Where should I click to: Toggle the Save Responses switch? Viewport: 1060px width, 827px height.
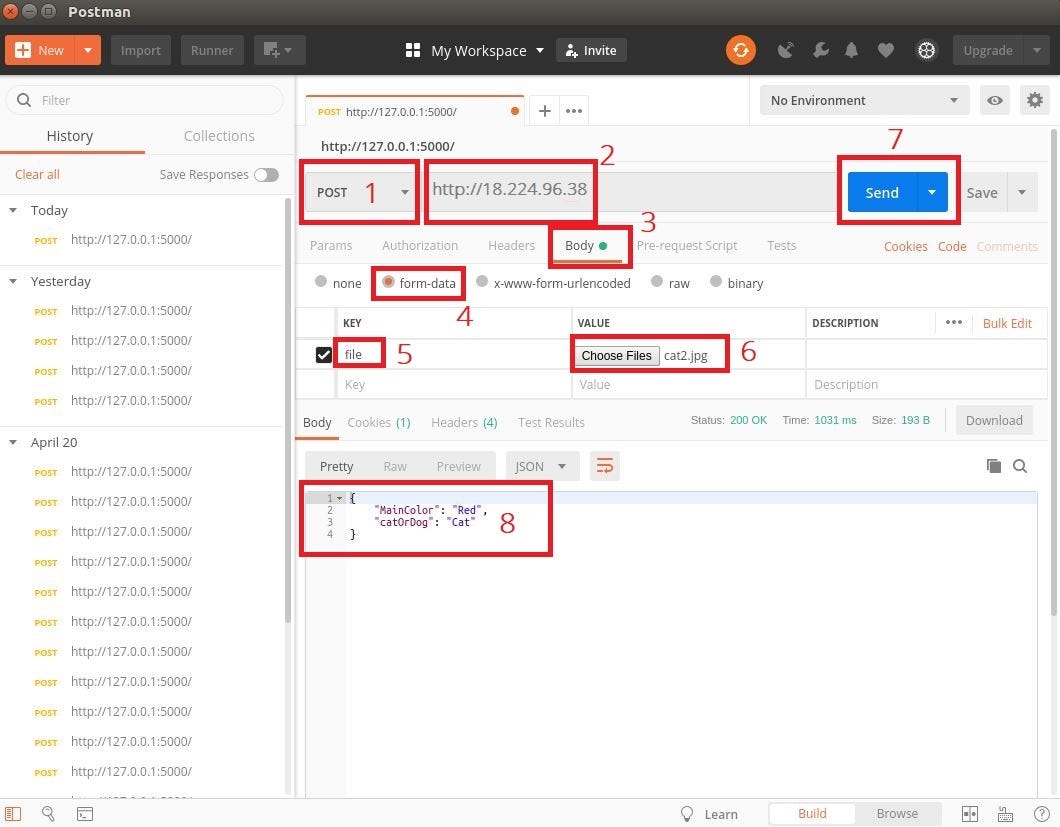[266, 174]
